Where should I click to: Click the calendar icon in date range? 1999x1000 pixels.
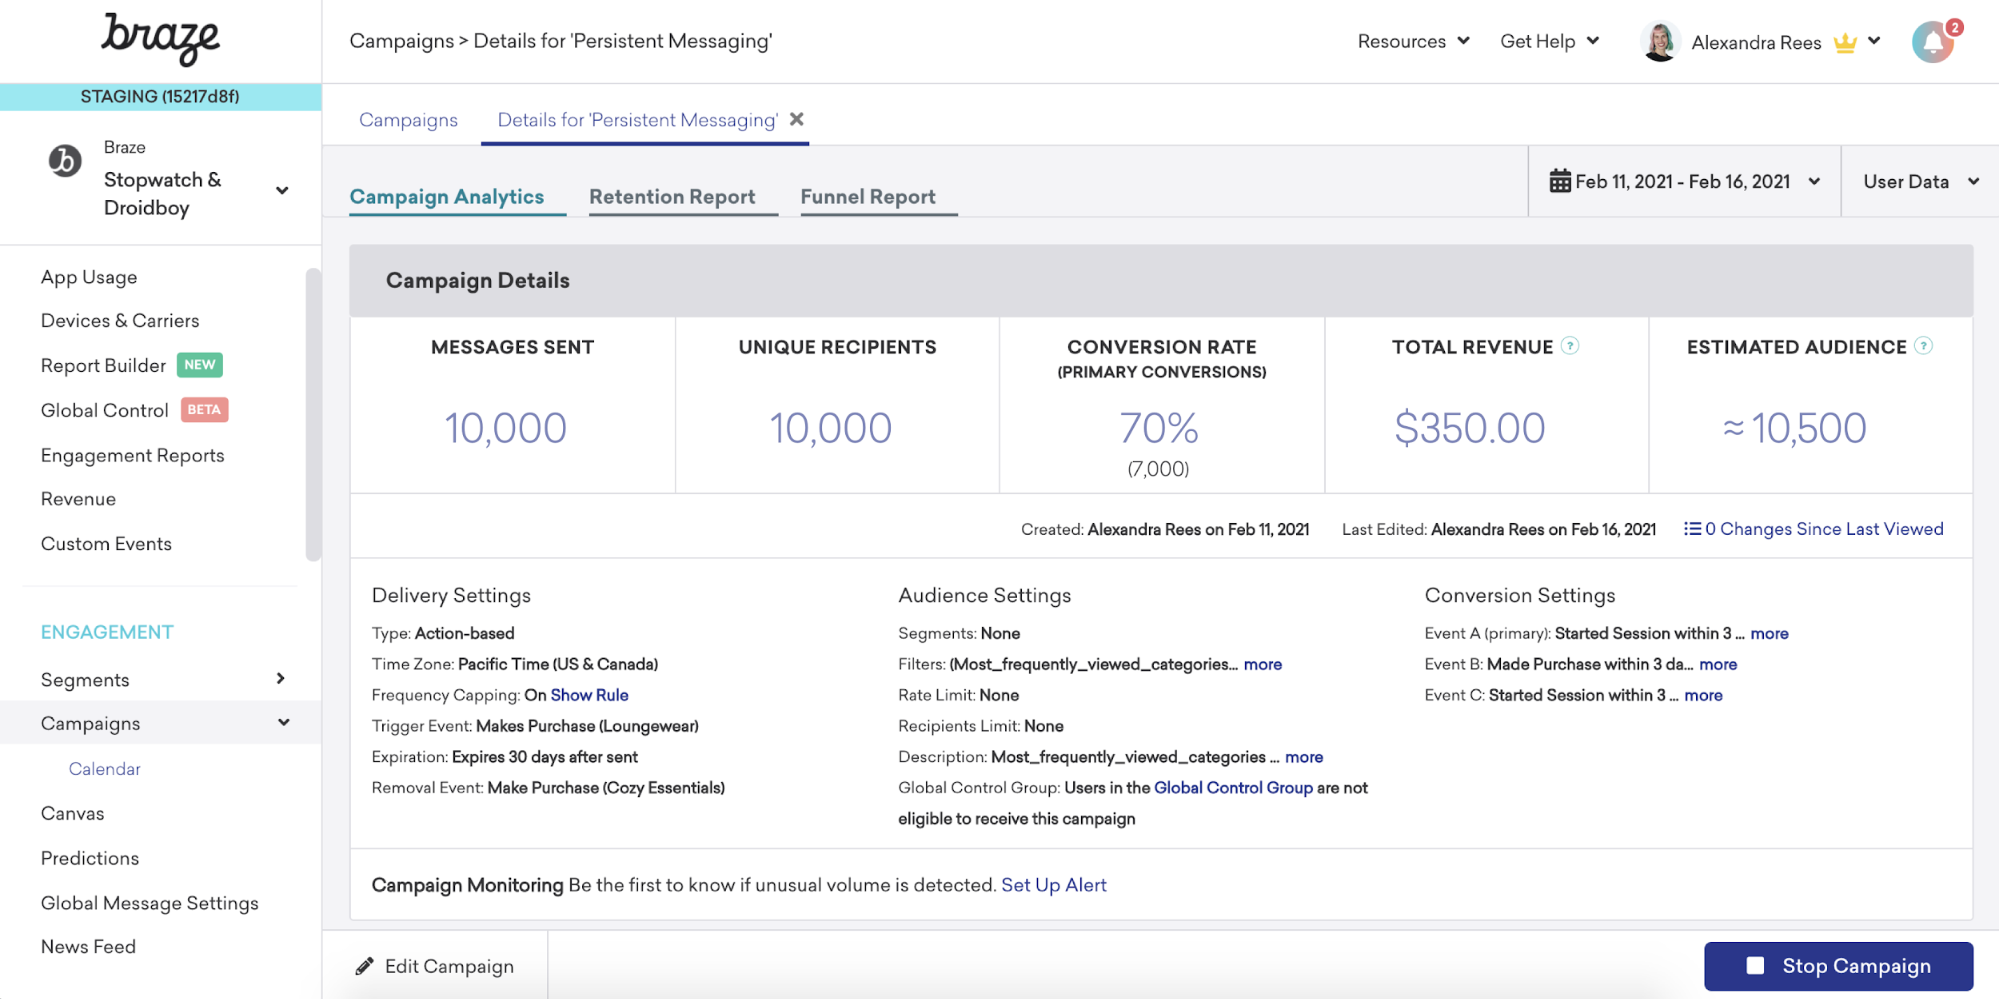[x=1559, y=181]
